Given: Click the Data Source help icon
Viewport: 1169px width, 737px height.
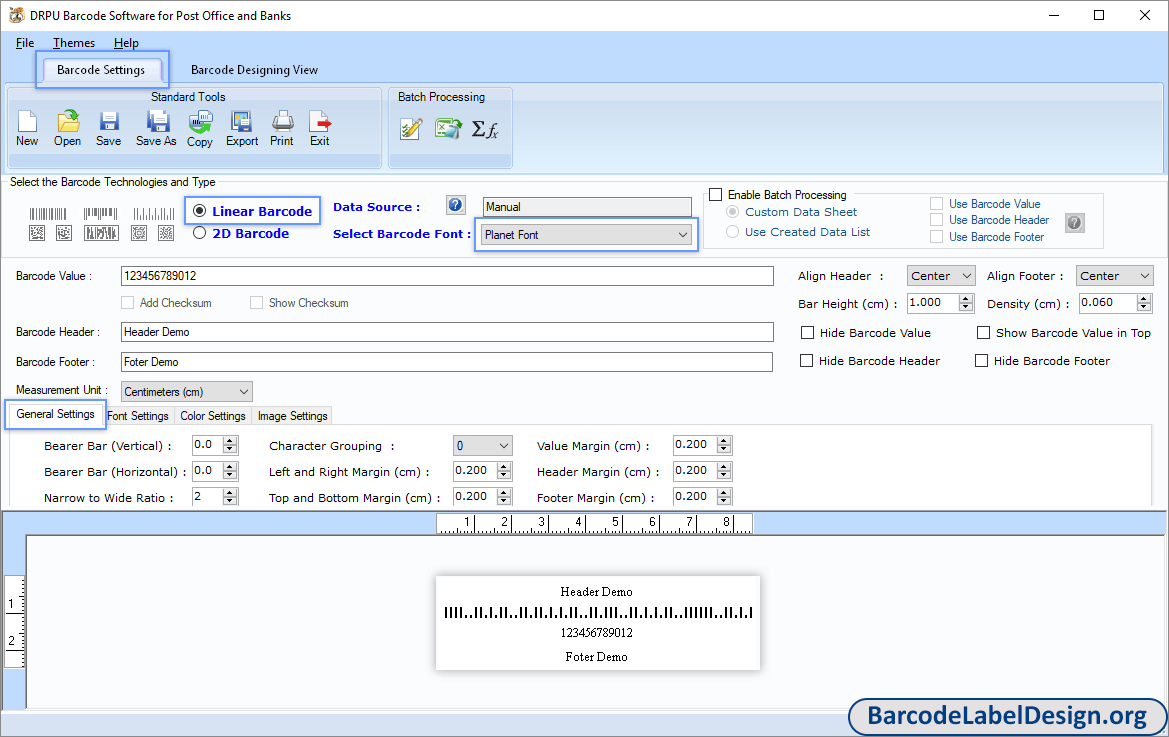Looking at the screenshot, I should tap(456, 205).
